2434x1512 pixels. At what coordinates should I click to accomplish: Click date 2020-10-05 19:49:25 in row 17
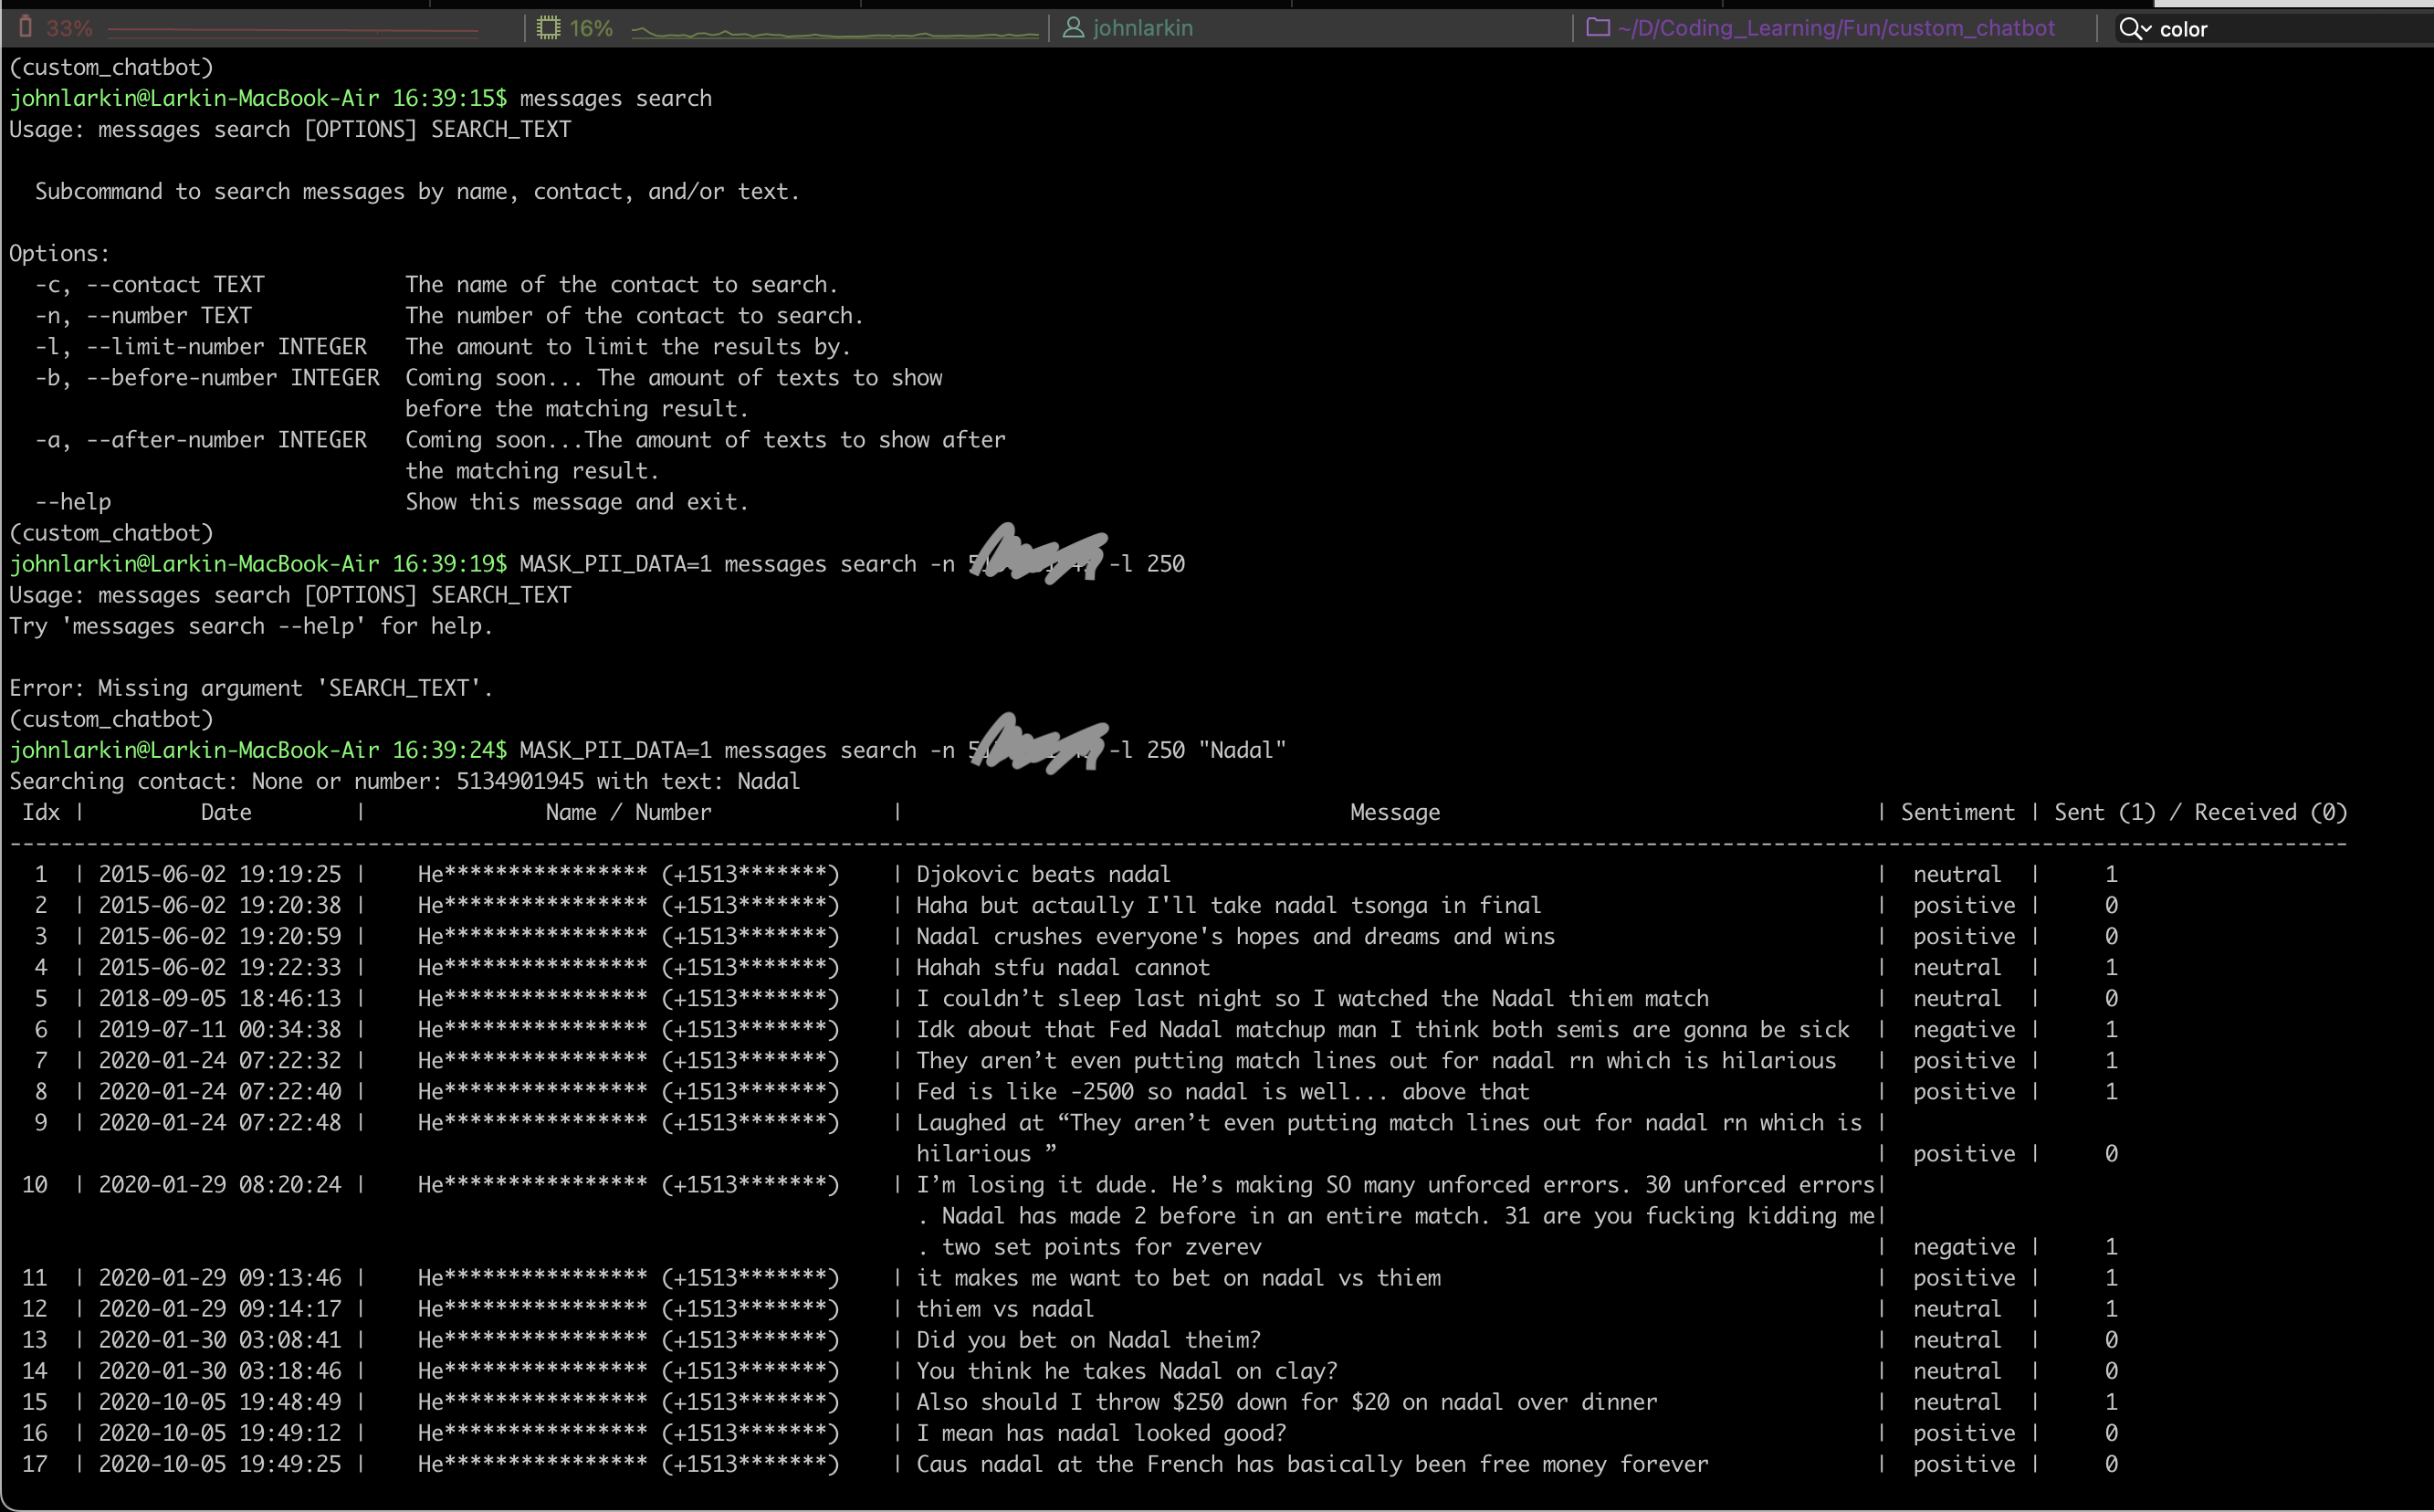pyautogui.click(x=220, y=1464)
